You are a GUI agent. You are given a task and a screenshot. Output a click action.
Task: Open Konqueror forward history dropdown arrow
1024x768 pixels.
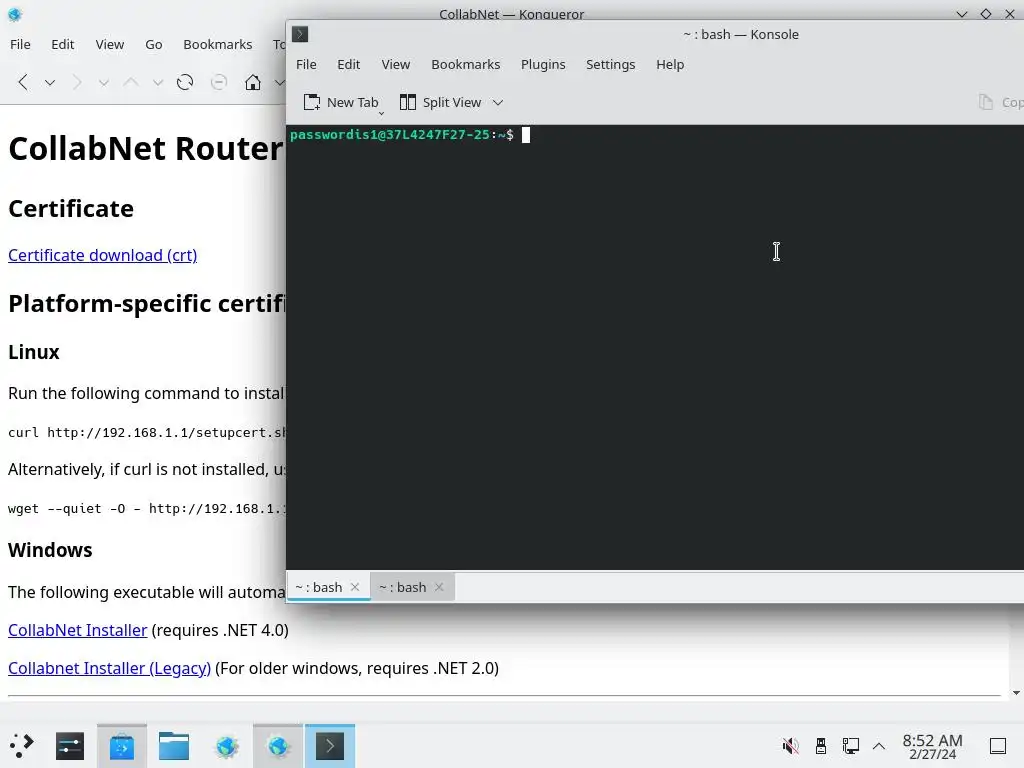pos(103,83)
